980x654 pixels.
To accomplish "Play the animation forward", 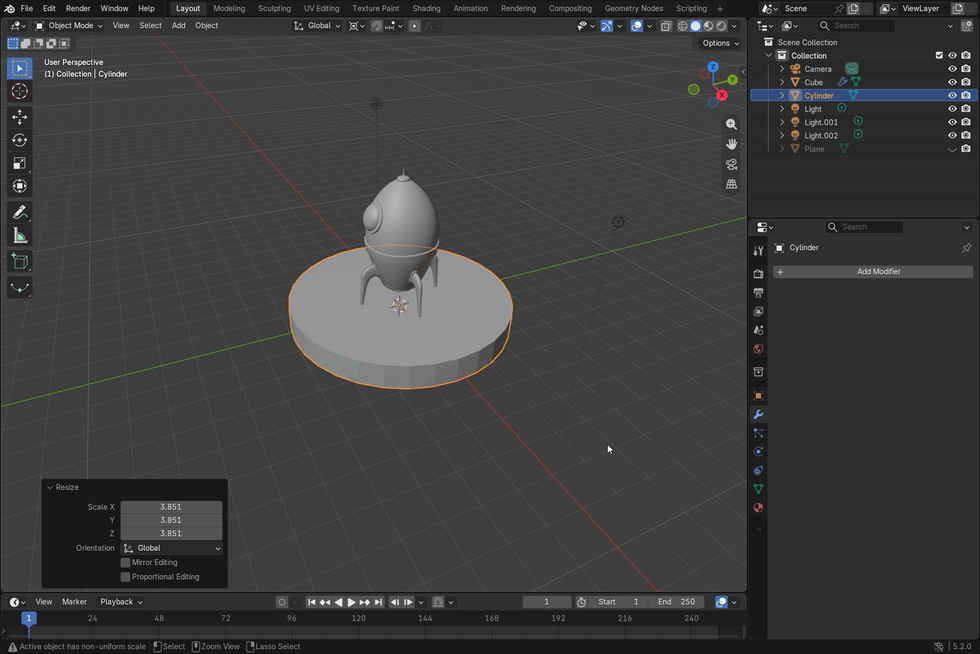I will coord(351,602).
